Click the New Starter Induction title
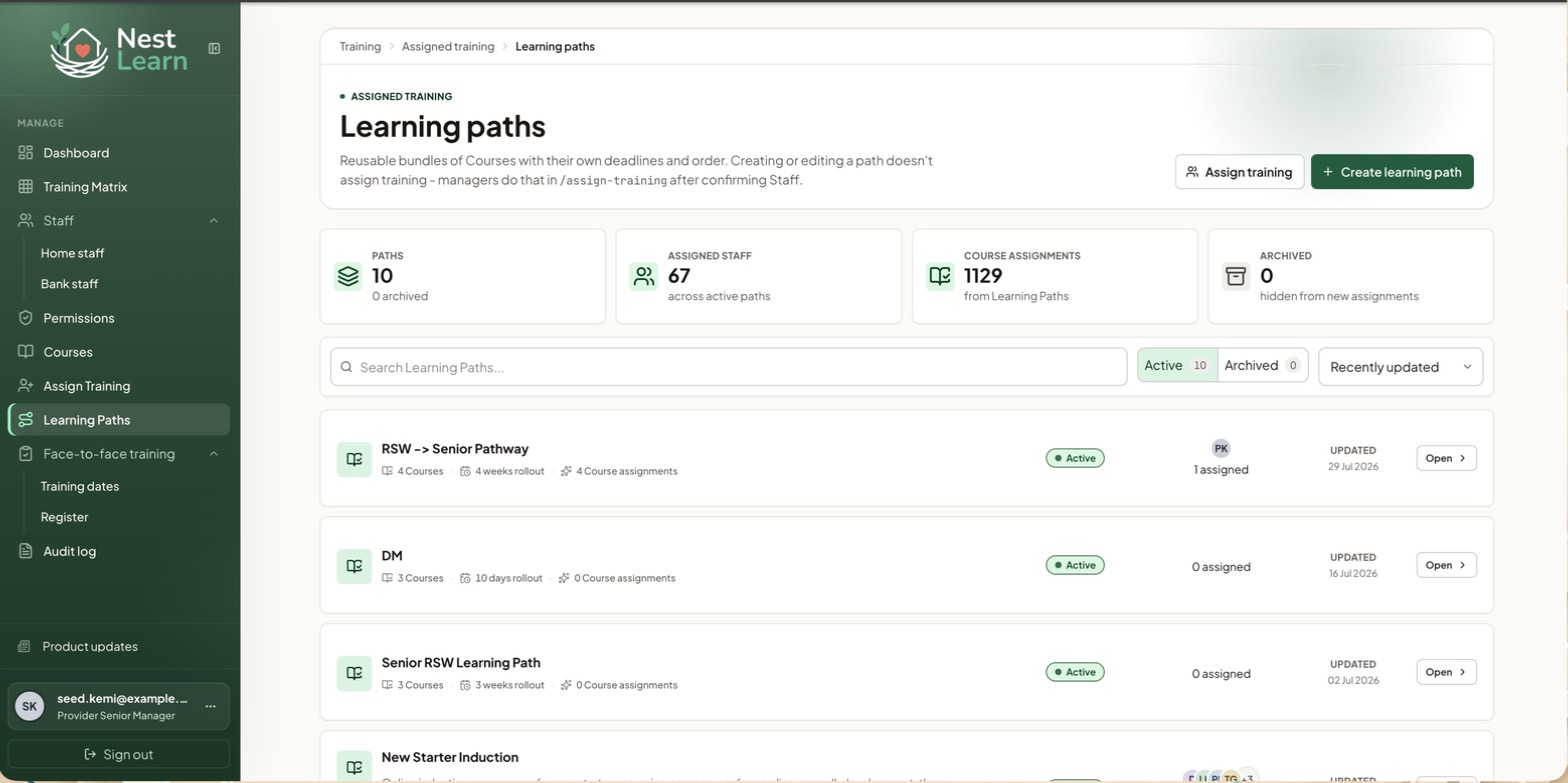This screenshot has height=783, width=1568. (450, 757)
